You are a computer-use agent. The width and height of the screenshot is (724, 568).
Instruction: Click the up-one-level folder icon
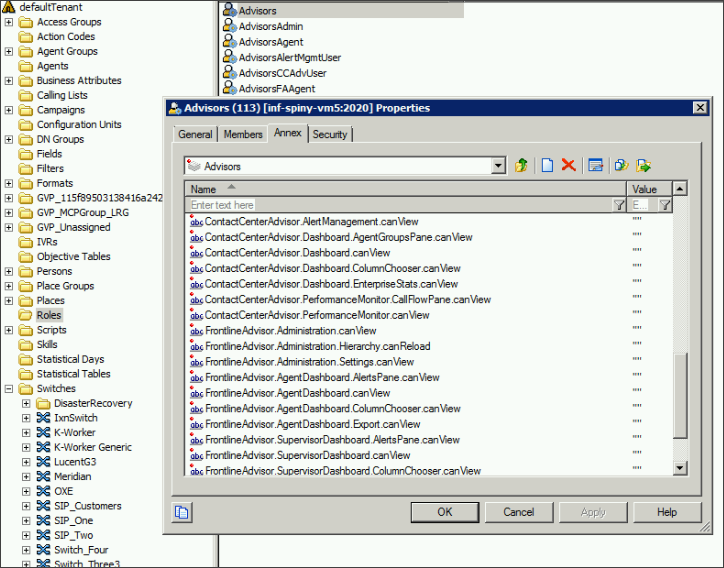pos(521,165)
